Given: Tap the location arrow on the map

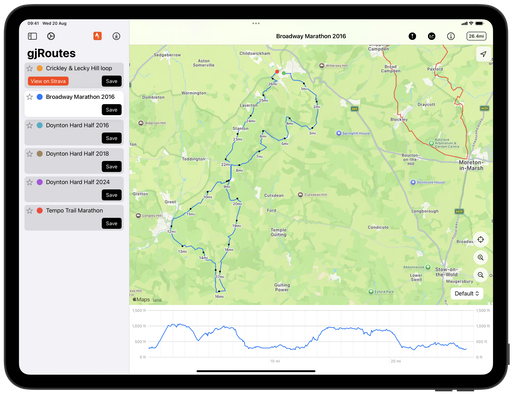Looking at the screenshot, I should (x=483, y=54).
